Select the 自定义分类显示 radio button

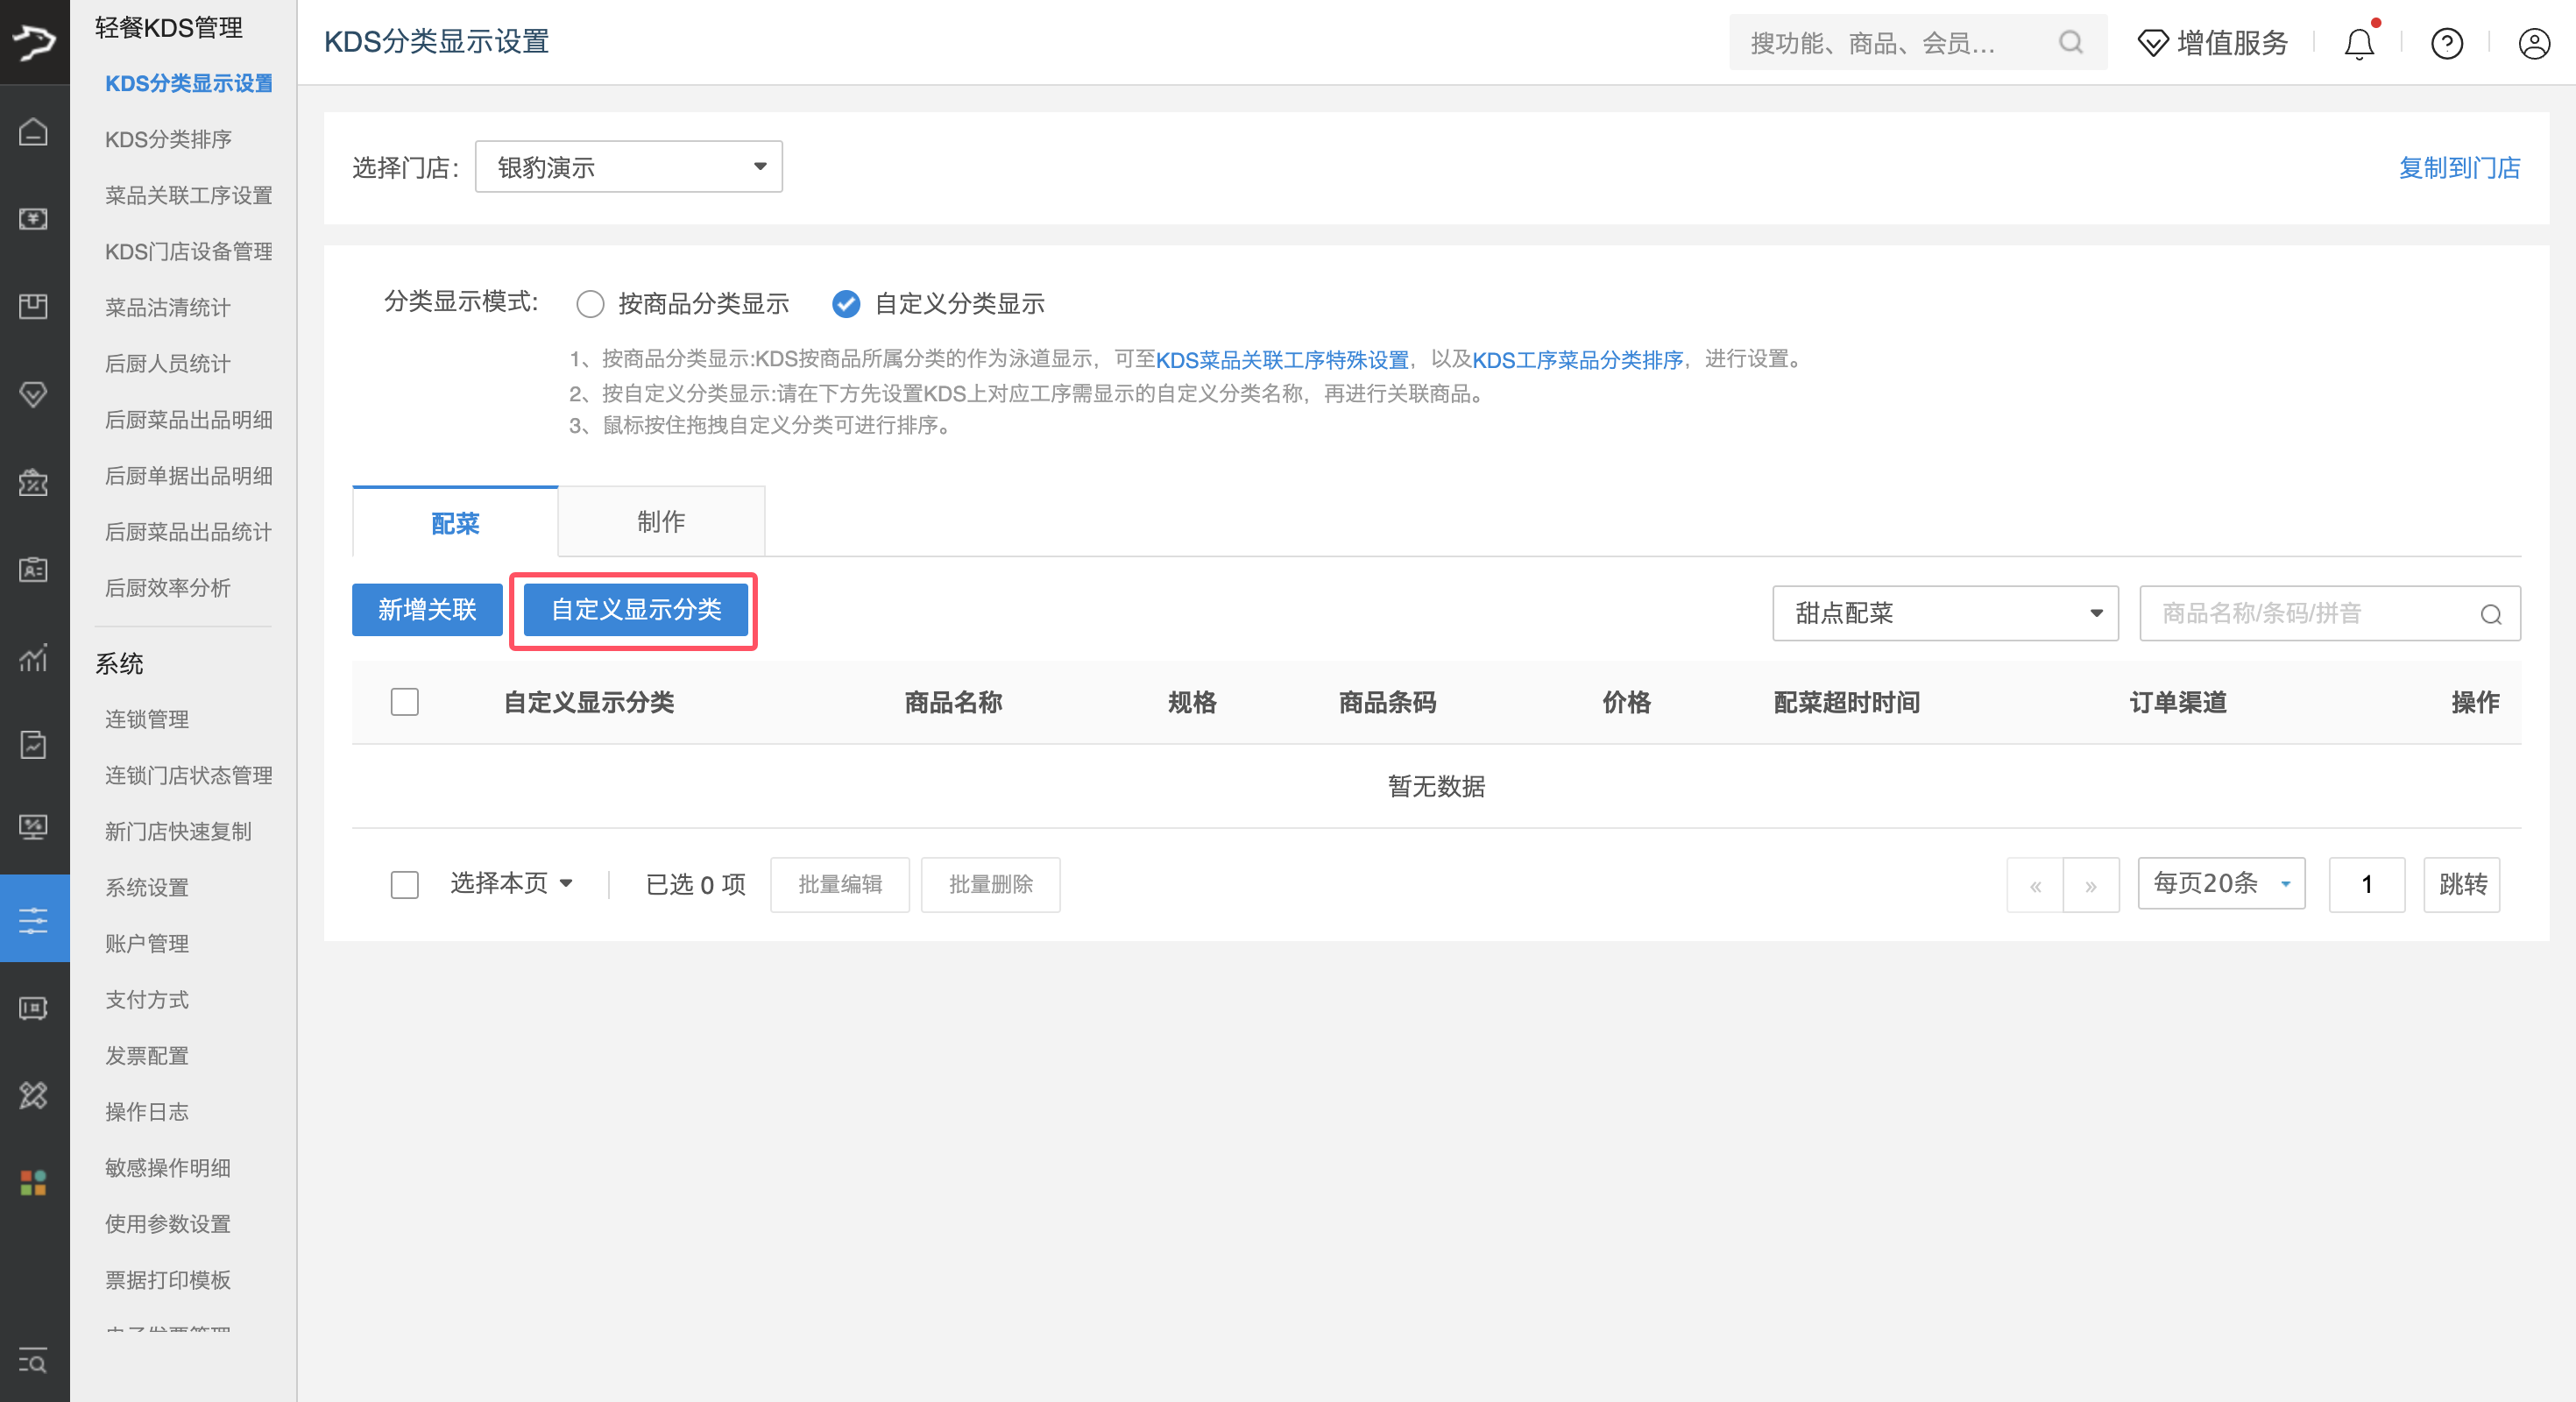tap(847, 303)
